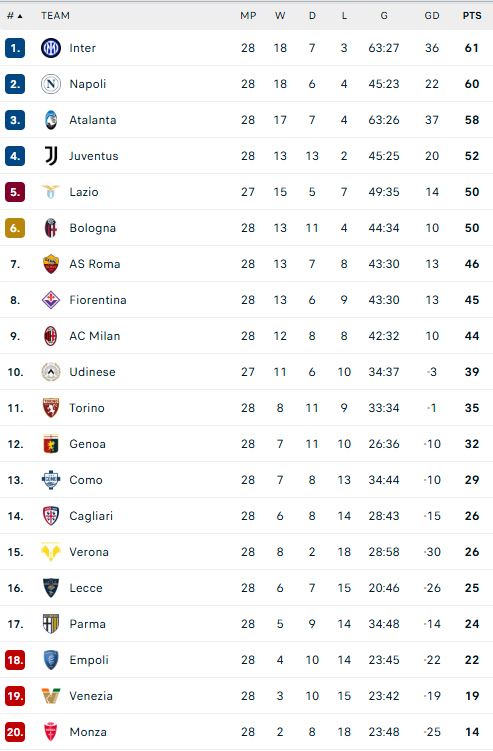Click the Inter club crest icon
This screenshot has height=751, width=493.
[51, 48]
